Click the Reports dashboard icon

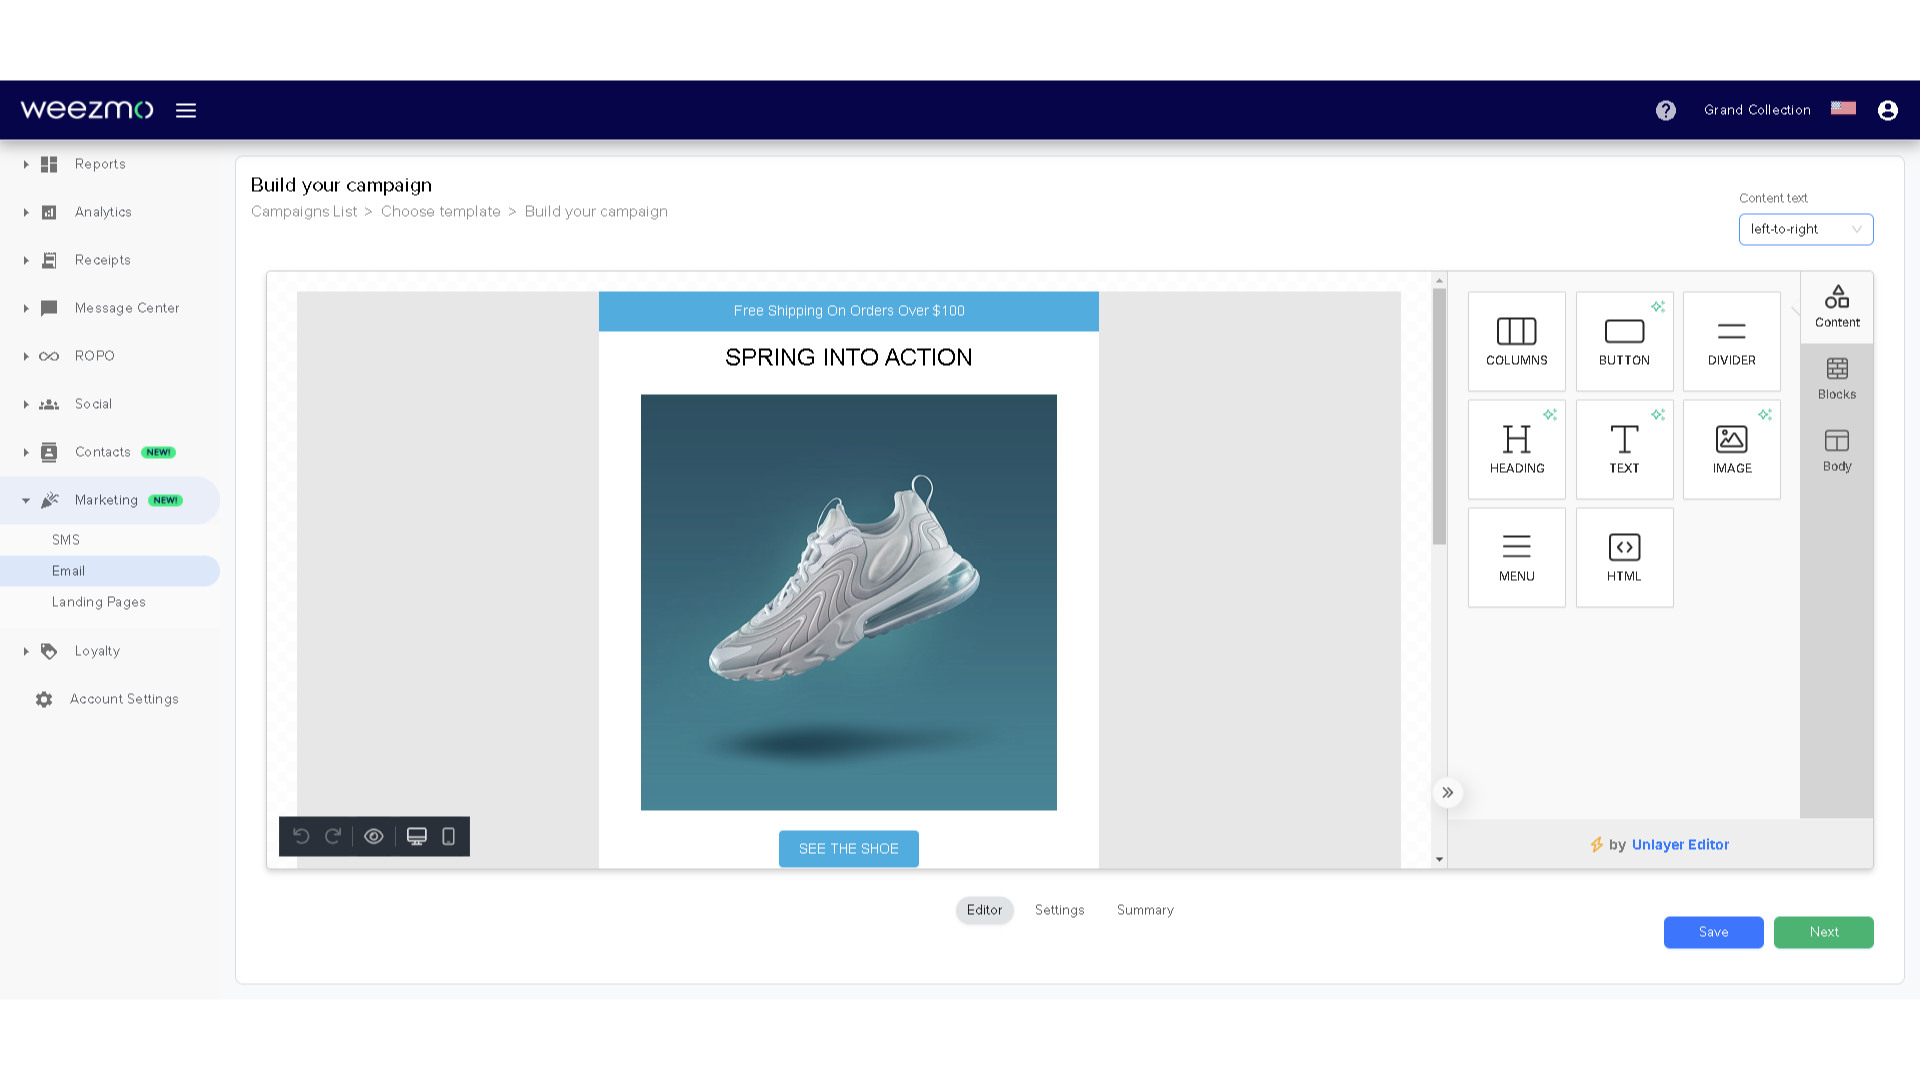pos(49,164)
